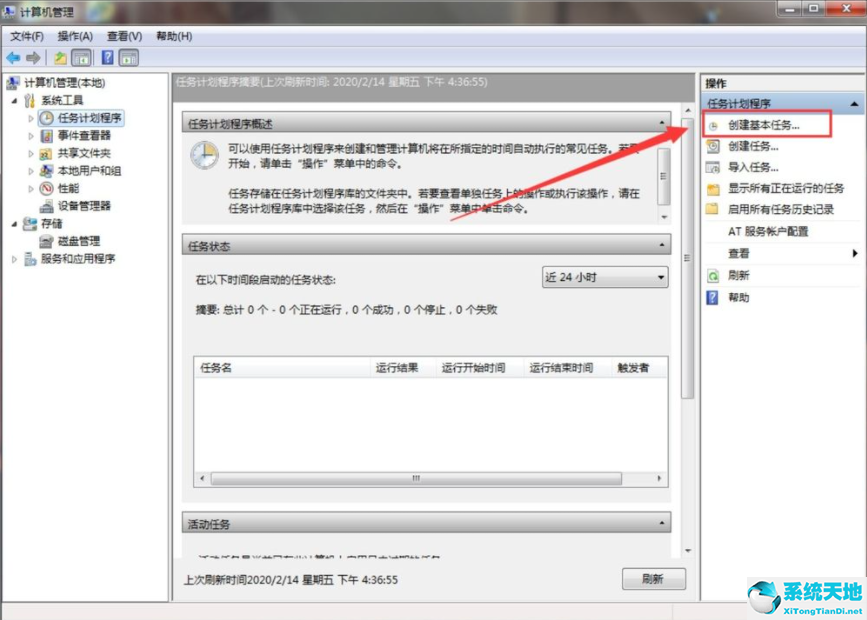Screen dimensions: 867x620
Task: Open the Help toolbar icon
Action: tap(106, 57)
